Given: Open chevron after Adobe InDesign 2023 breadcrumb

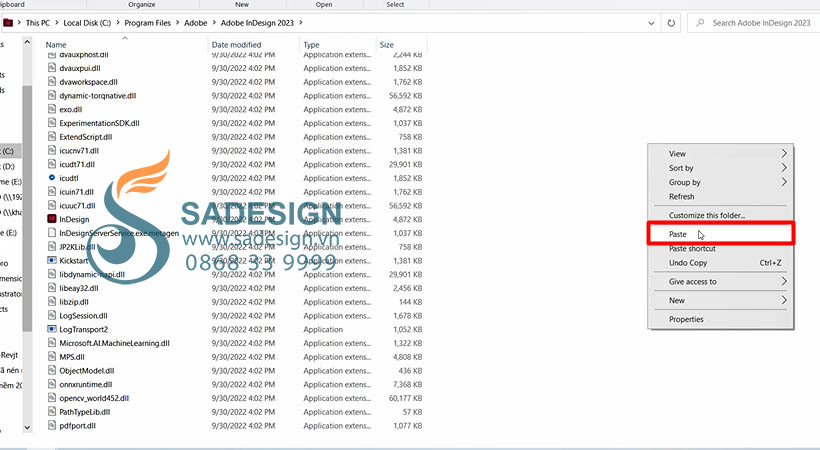Looking at the screenshot, I should (x=301, y=23).
